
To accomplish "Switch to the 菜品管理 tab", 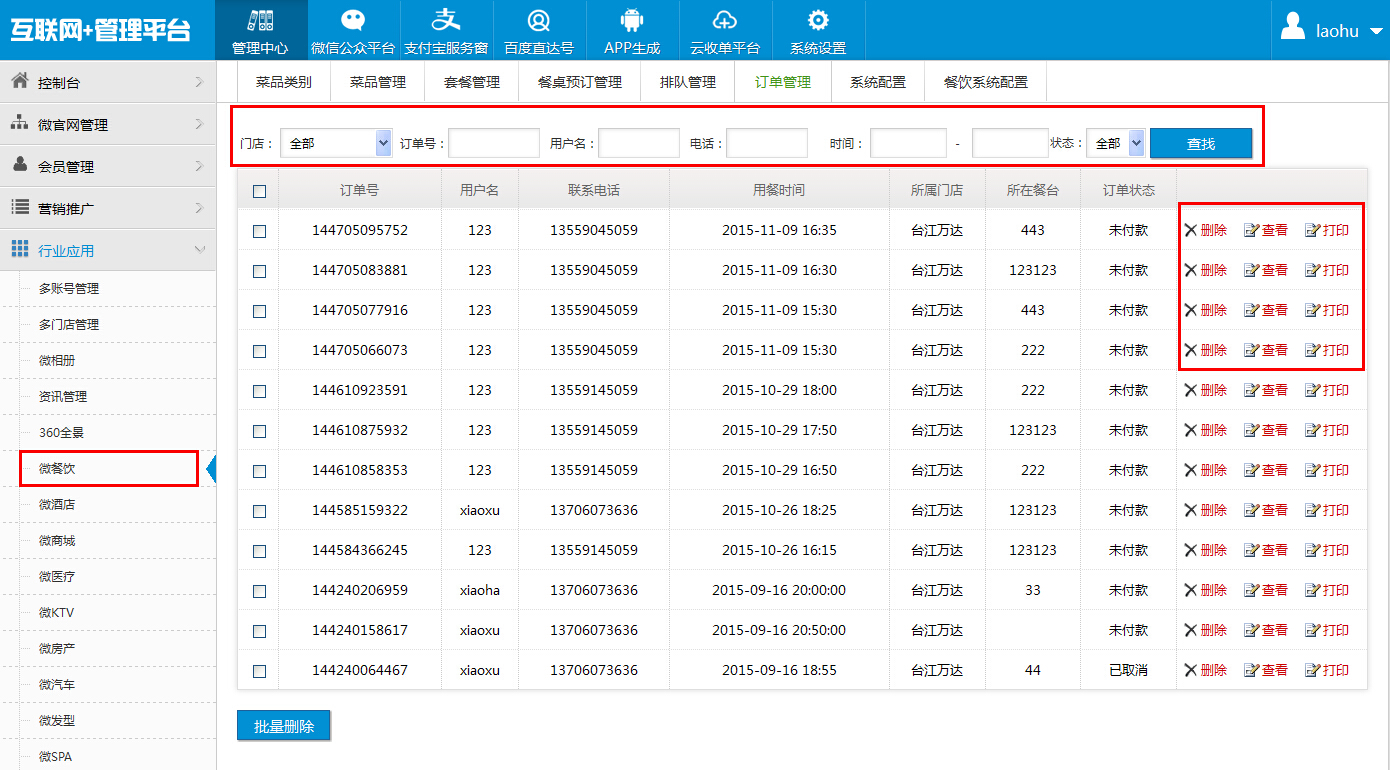I will point(378,82).
